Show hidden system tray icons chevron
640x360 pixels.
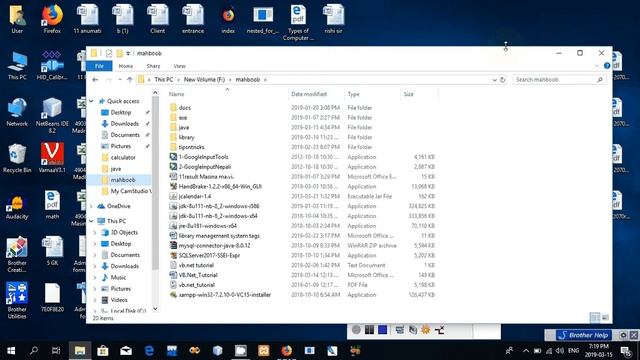[526, 351]
